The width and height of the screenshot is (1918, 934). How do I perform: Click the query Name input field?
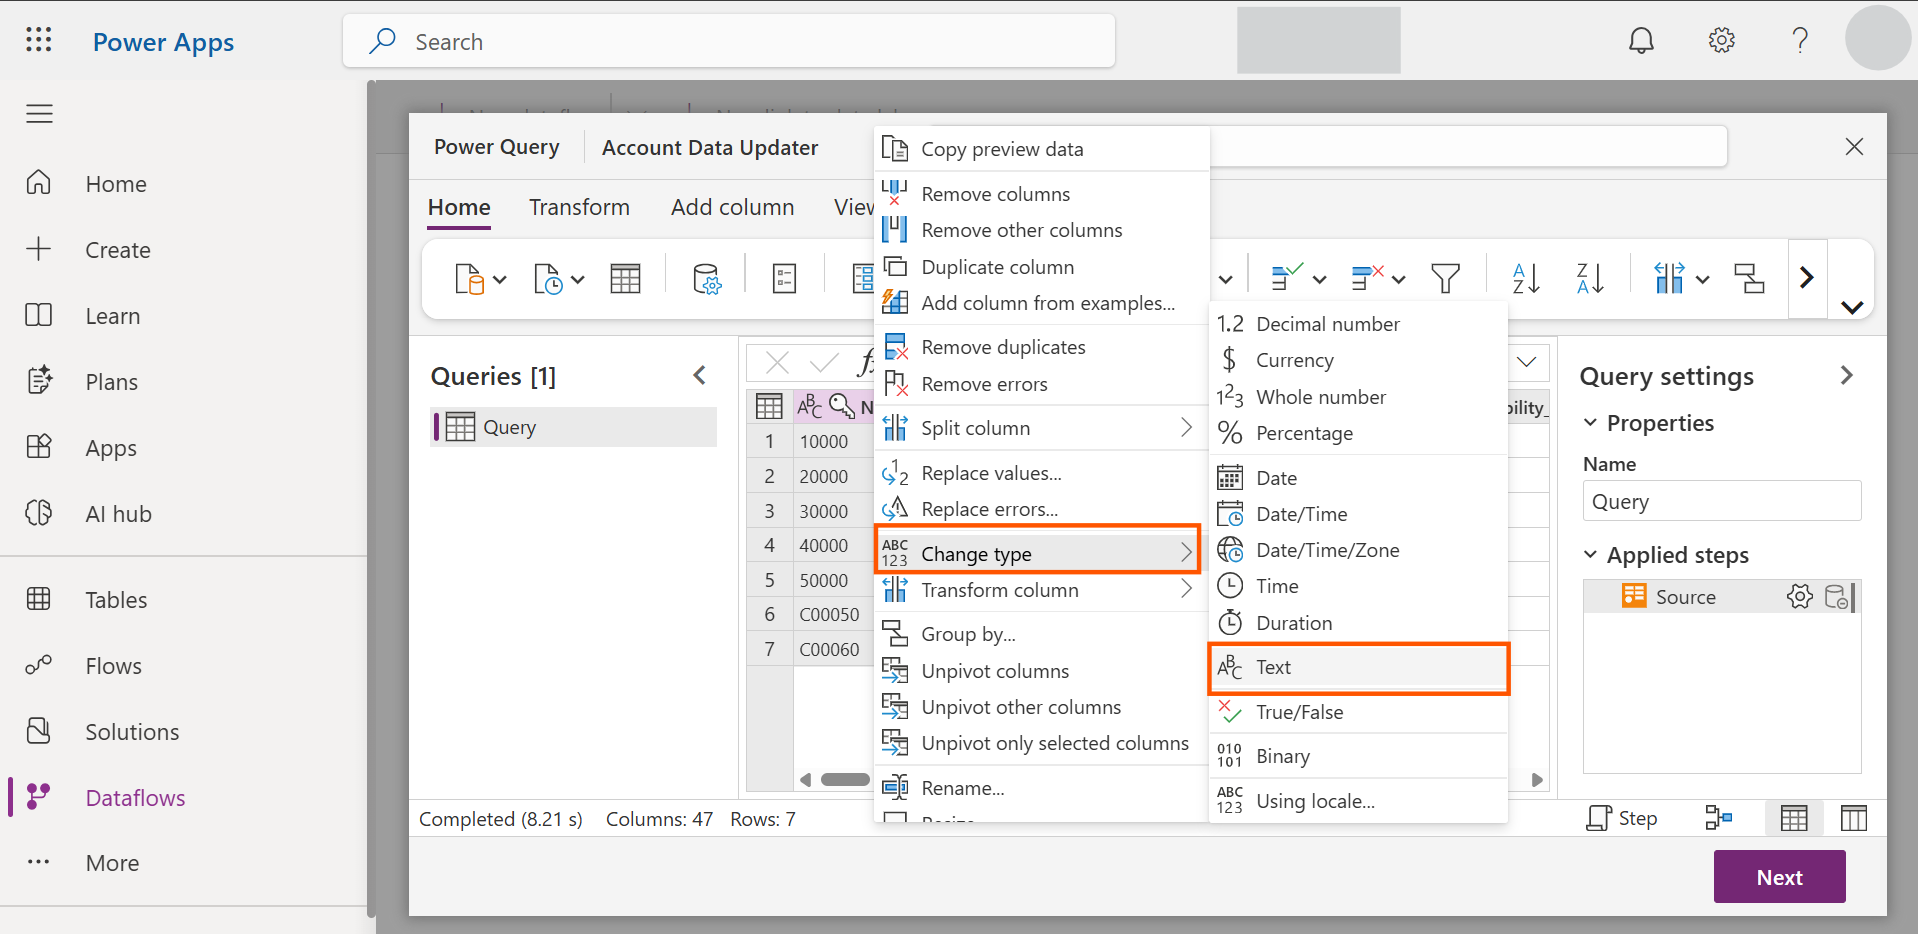(1721, 501)
